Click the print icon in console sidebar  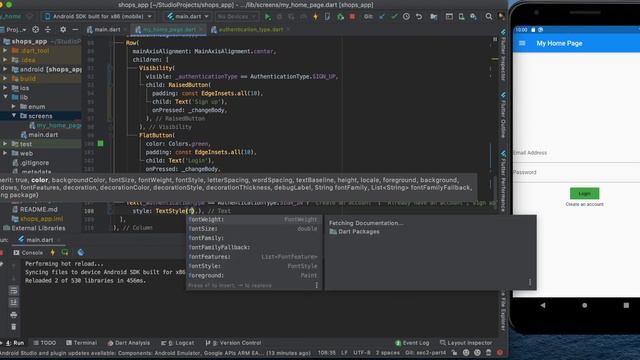click(13, 315)
